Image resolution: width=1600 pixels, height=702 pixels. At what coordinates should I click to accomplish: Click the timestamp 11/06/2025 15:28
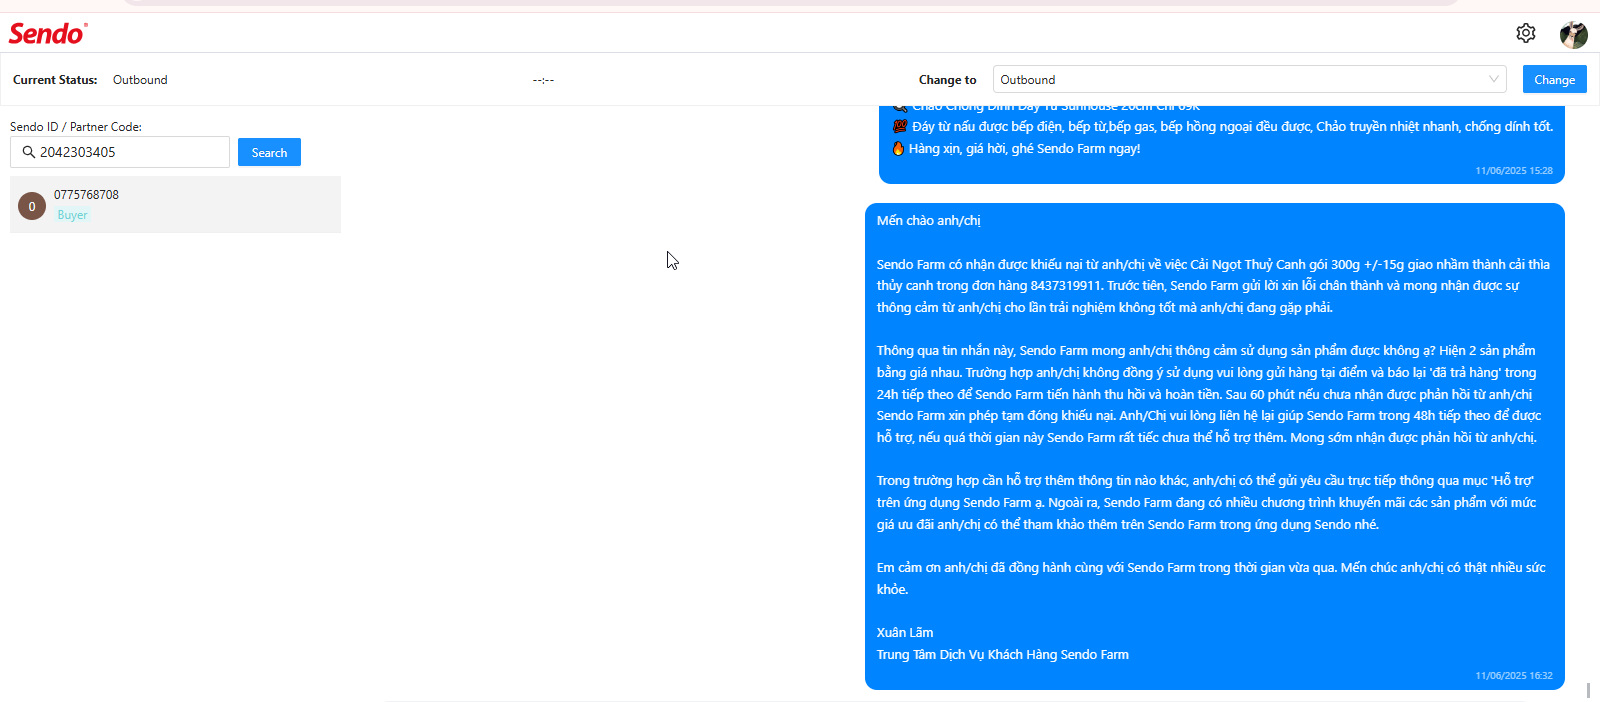pos(1514,171)
